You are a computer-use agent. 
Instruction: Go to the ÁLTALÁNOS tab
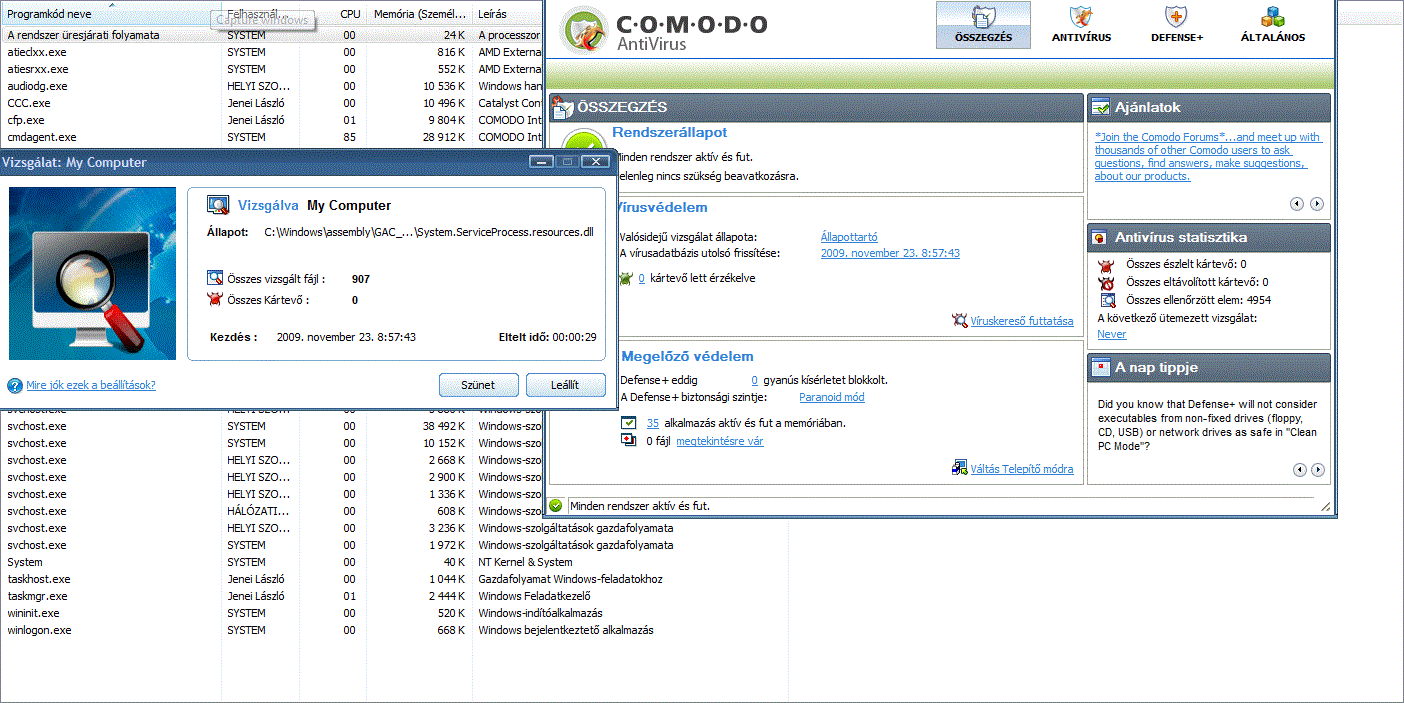tap(1272, 25)
